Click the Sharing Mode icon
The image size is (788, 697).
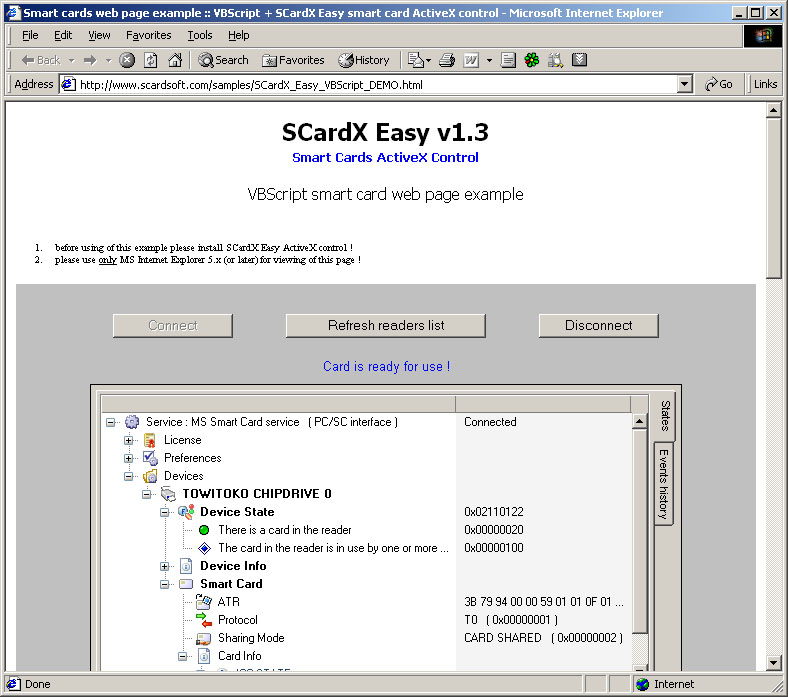point(204,638)
